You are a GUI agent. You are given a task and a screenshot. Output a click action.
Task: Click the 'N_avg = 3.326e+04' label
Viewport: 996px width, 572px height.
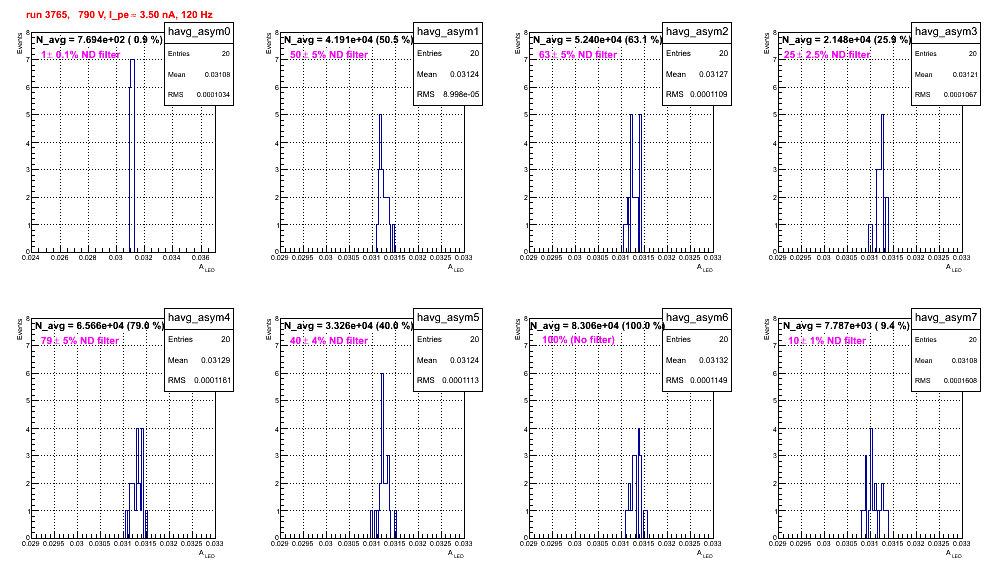(x=348, y=326)
